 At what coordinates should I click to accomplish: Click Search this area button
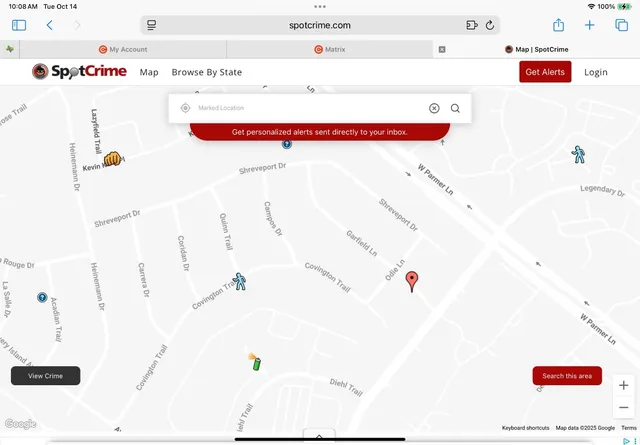click(567, 376)
